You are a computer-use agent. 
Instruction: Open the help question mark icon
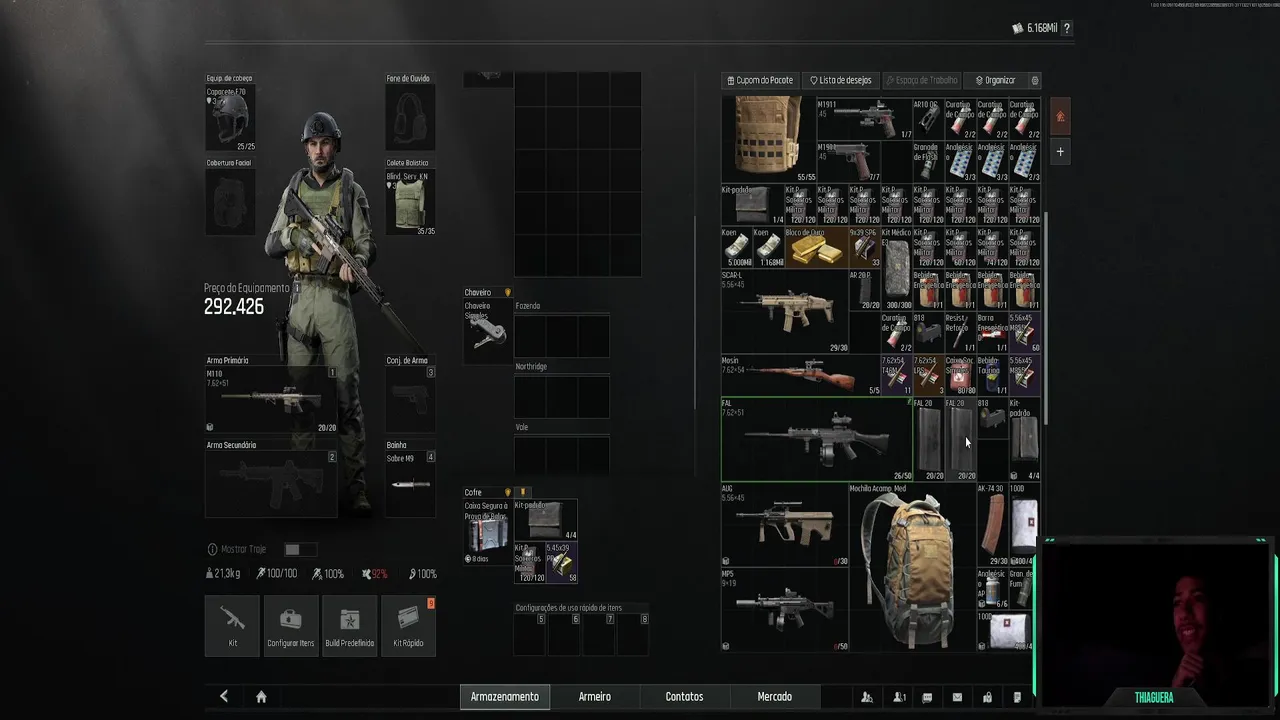(1067, 28)
